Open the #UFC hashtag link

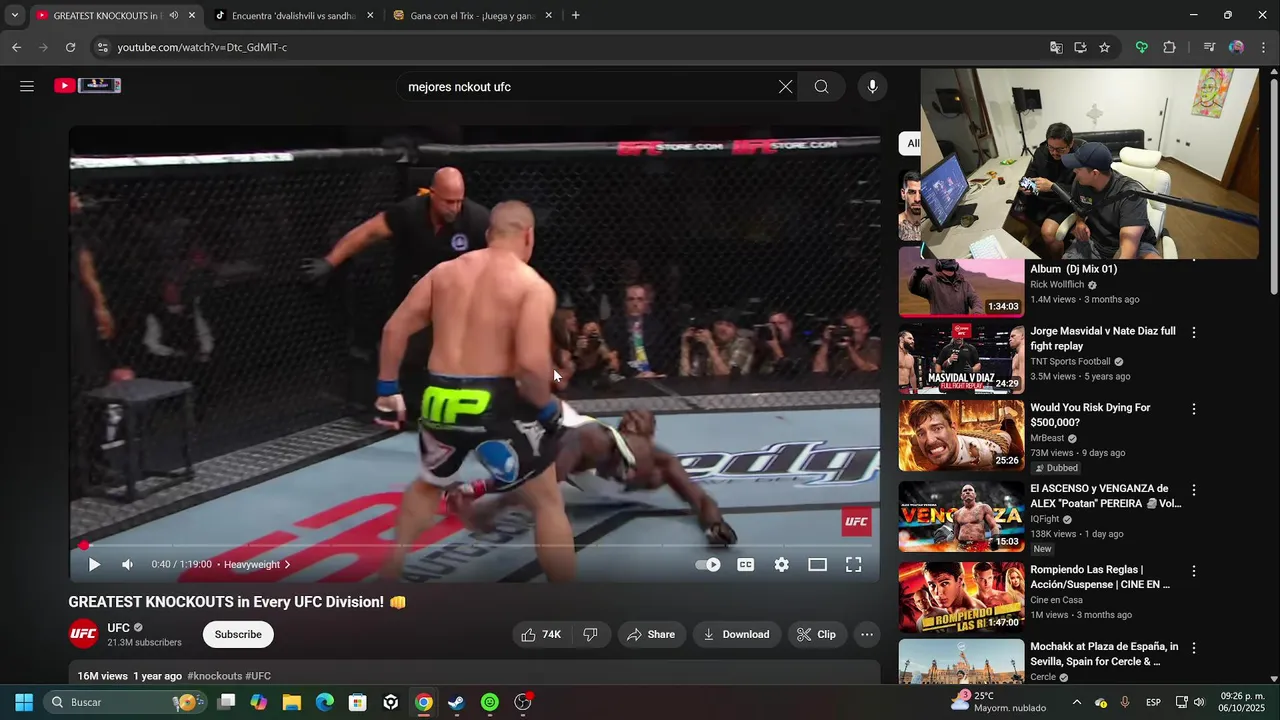[x=258, y=676]
